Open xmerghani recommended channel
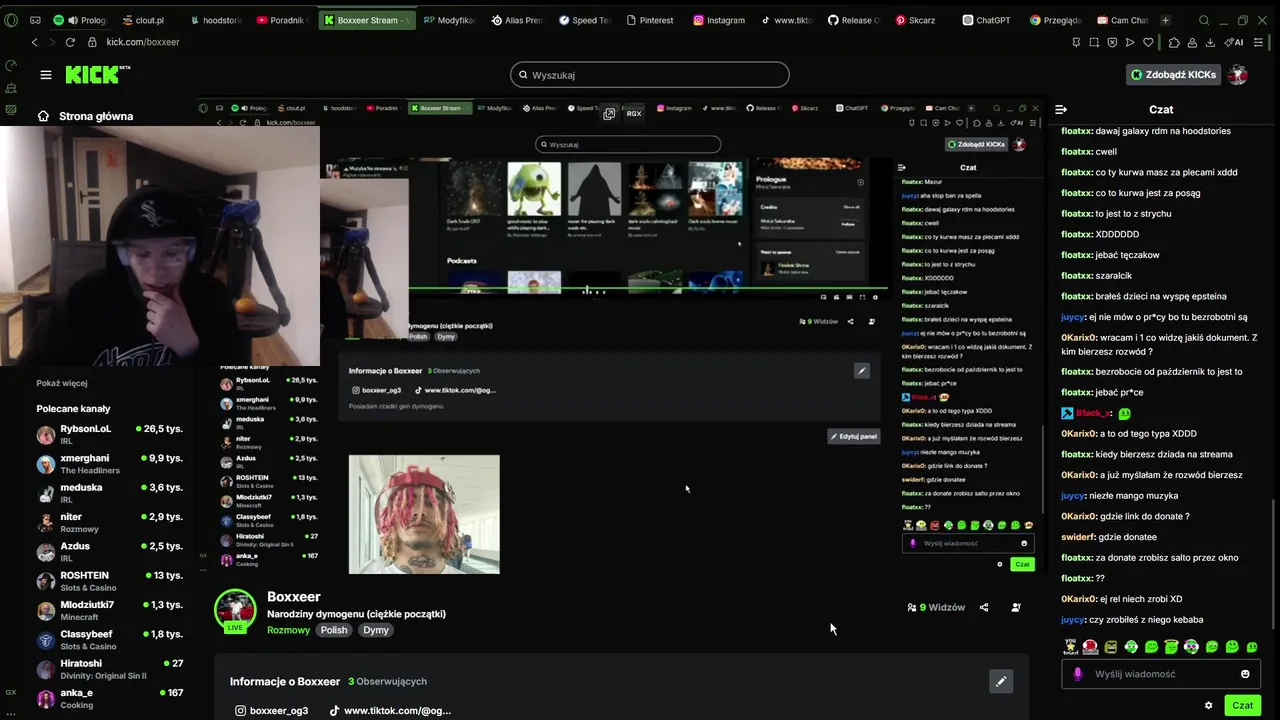This screenshot has height=720, width=1280. pyautogui.click(x=110, y=464)
